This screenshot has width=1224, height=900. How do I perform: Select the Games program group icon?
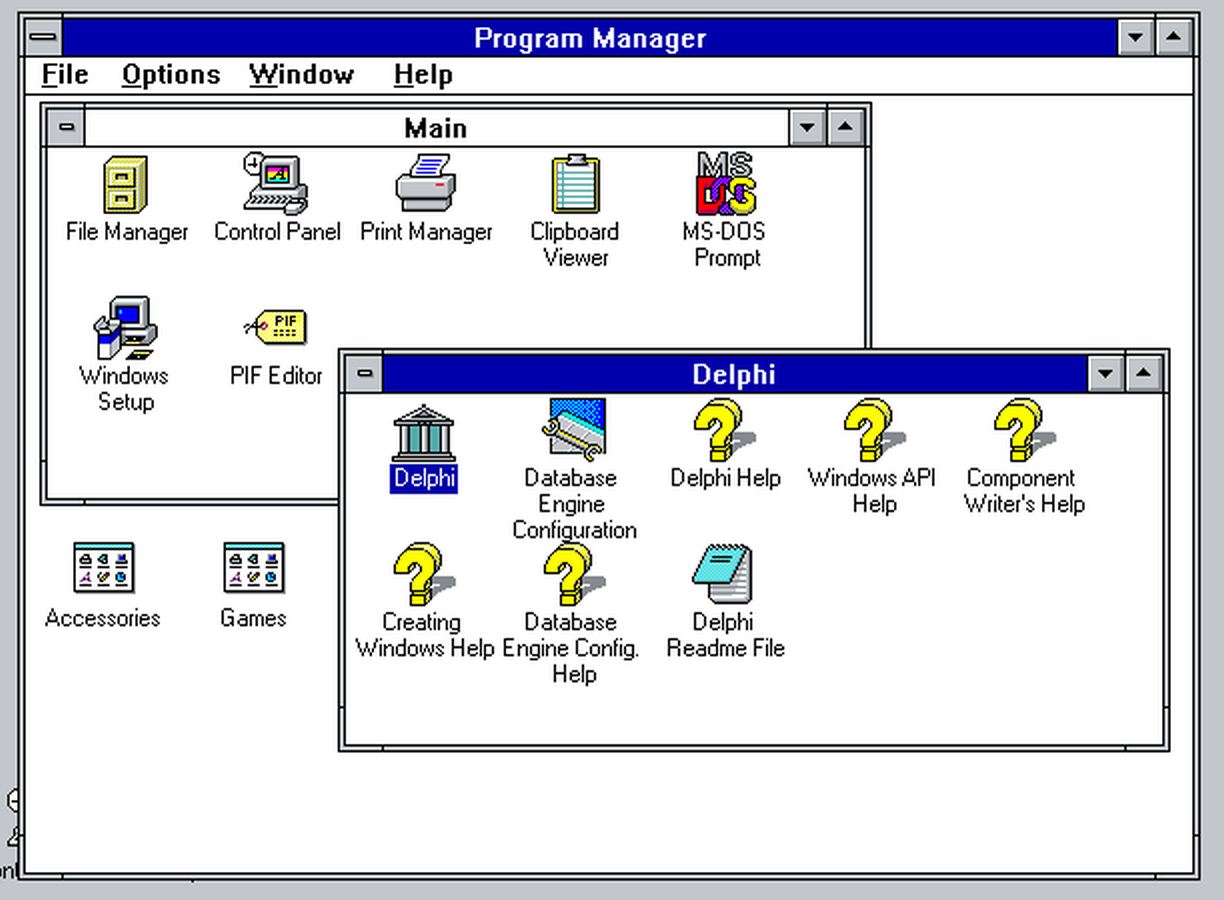coord(253,568)
